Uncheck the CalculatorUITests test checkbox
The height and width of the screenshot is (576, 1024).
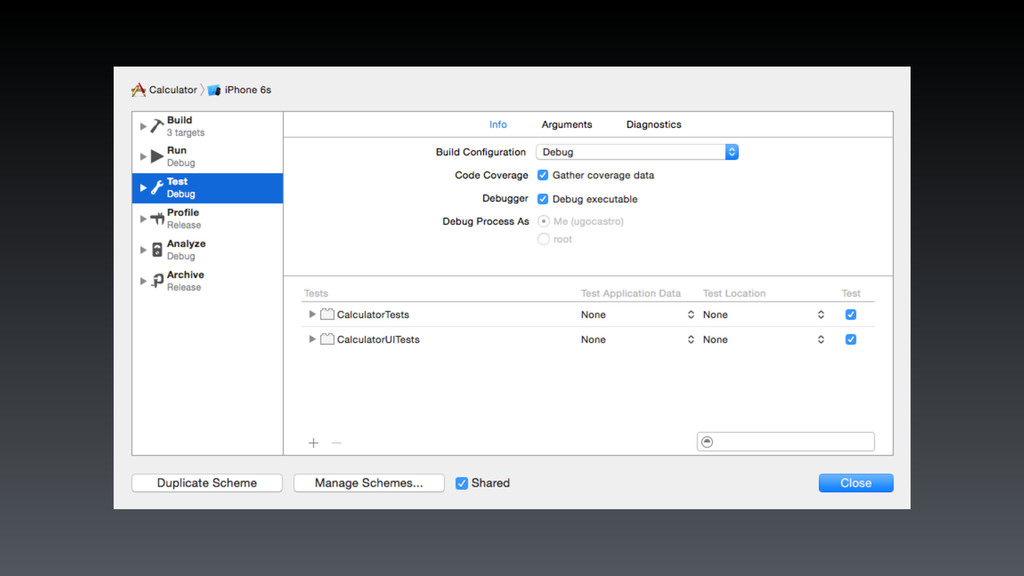click(850, 340)
